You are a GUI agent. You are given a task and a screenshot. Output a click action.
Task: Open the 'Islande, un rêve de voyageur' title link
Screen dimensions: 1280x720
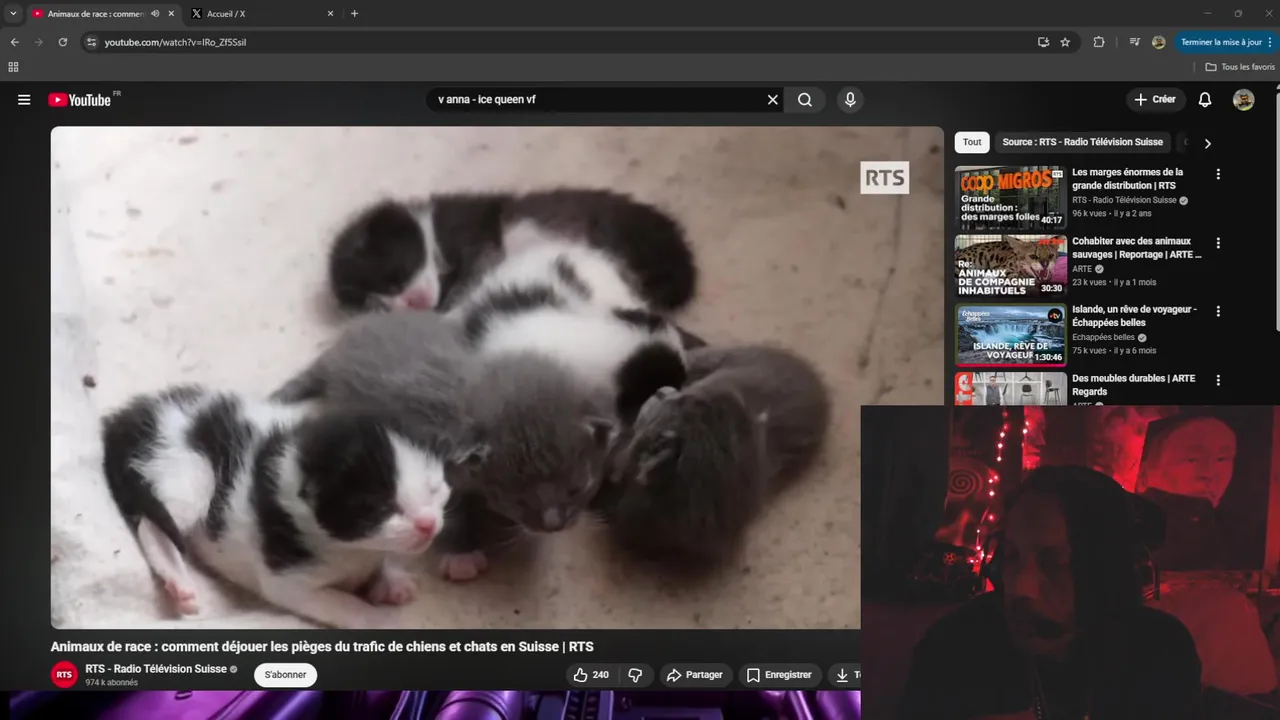1135,316
